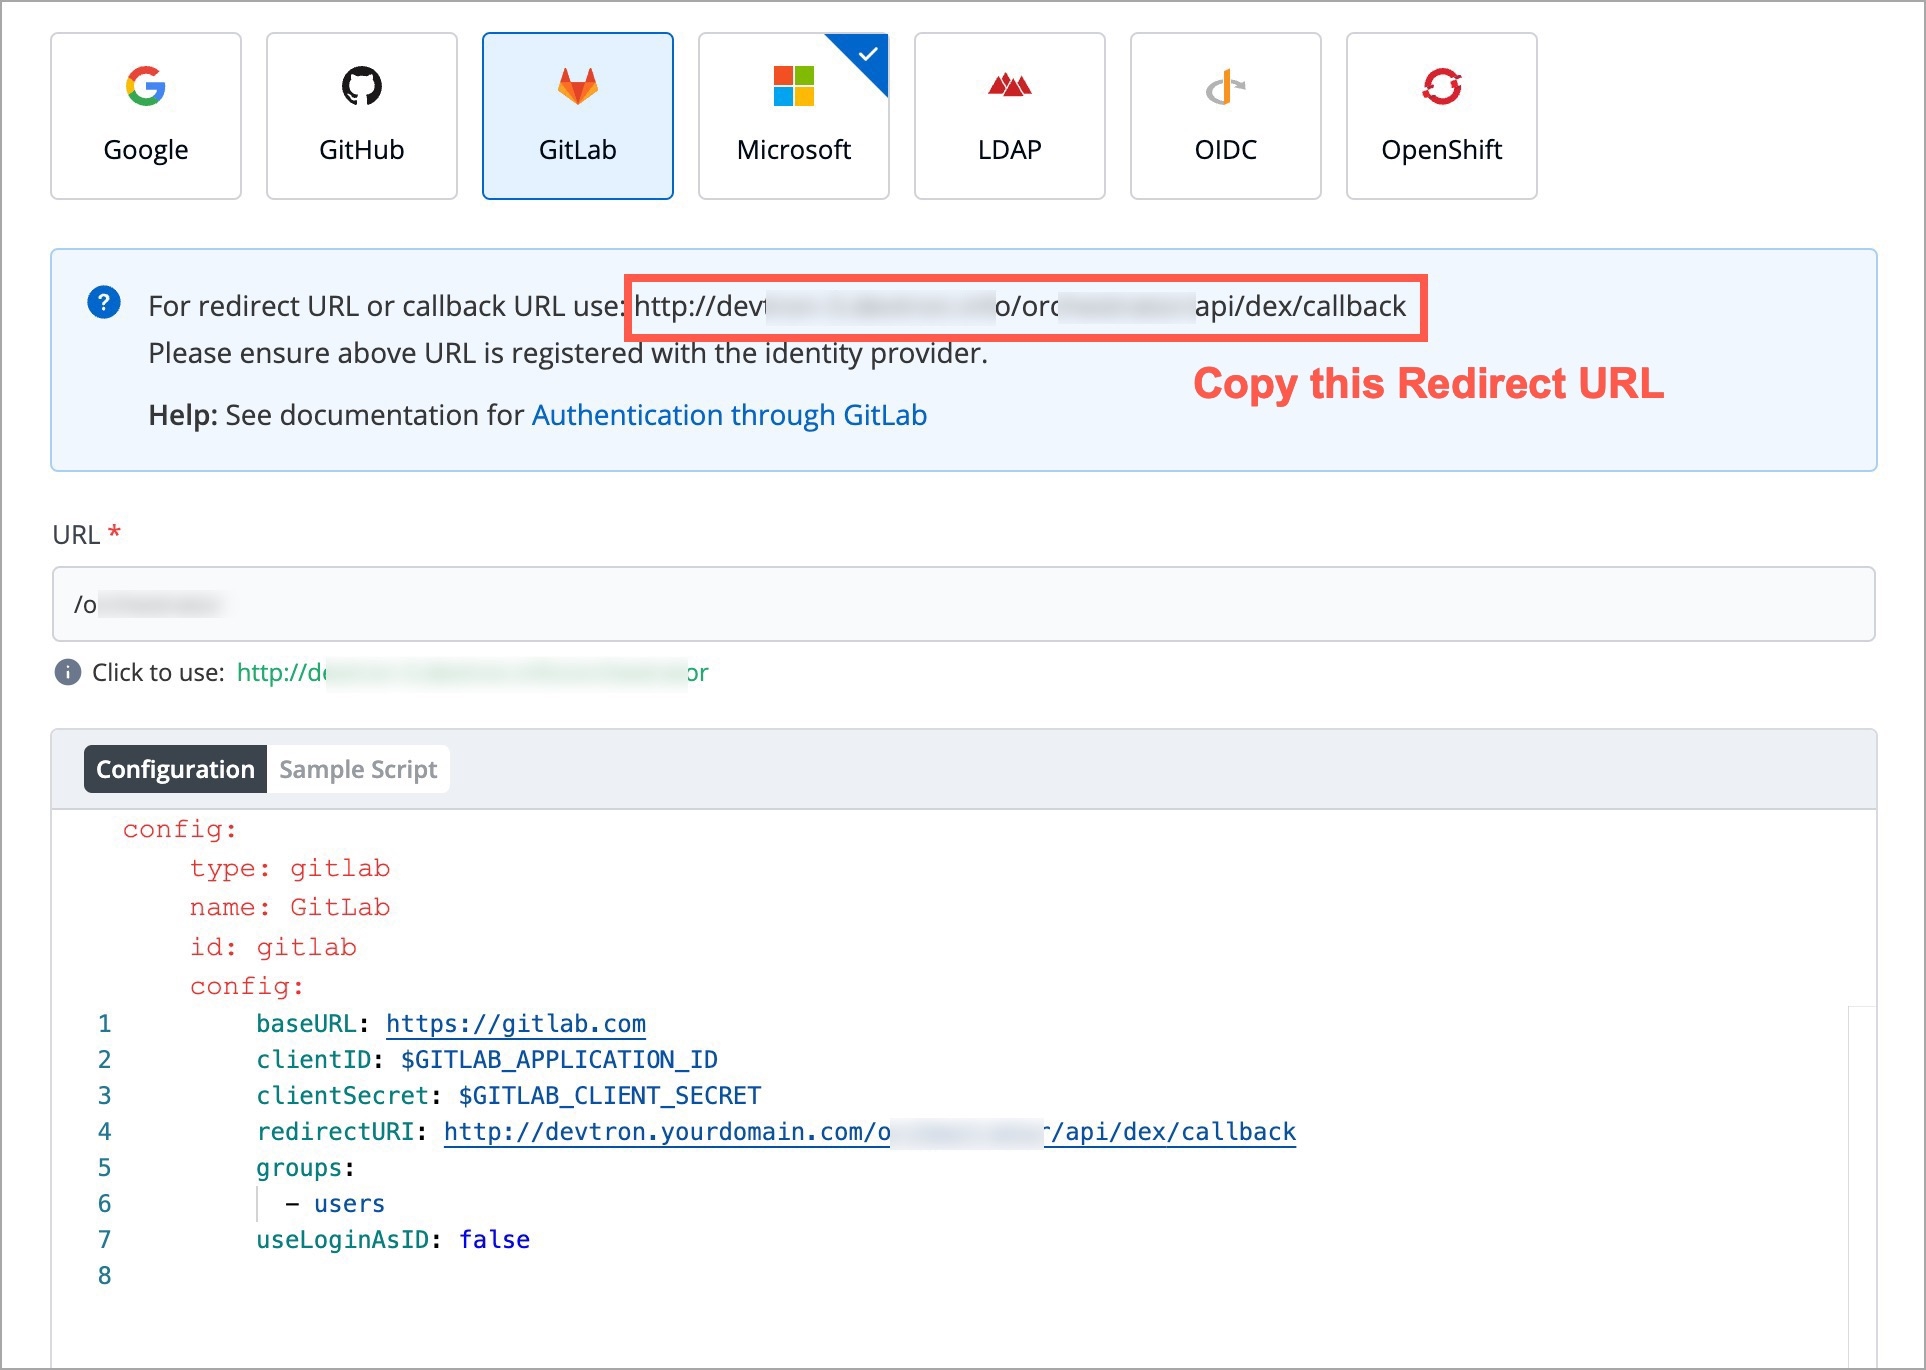Click the redirectURI callback link in config
1926x1370 pixels.
[868, 1132]
